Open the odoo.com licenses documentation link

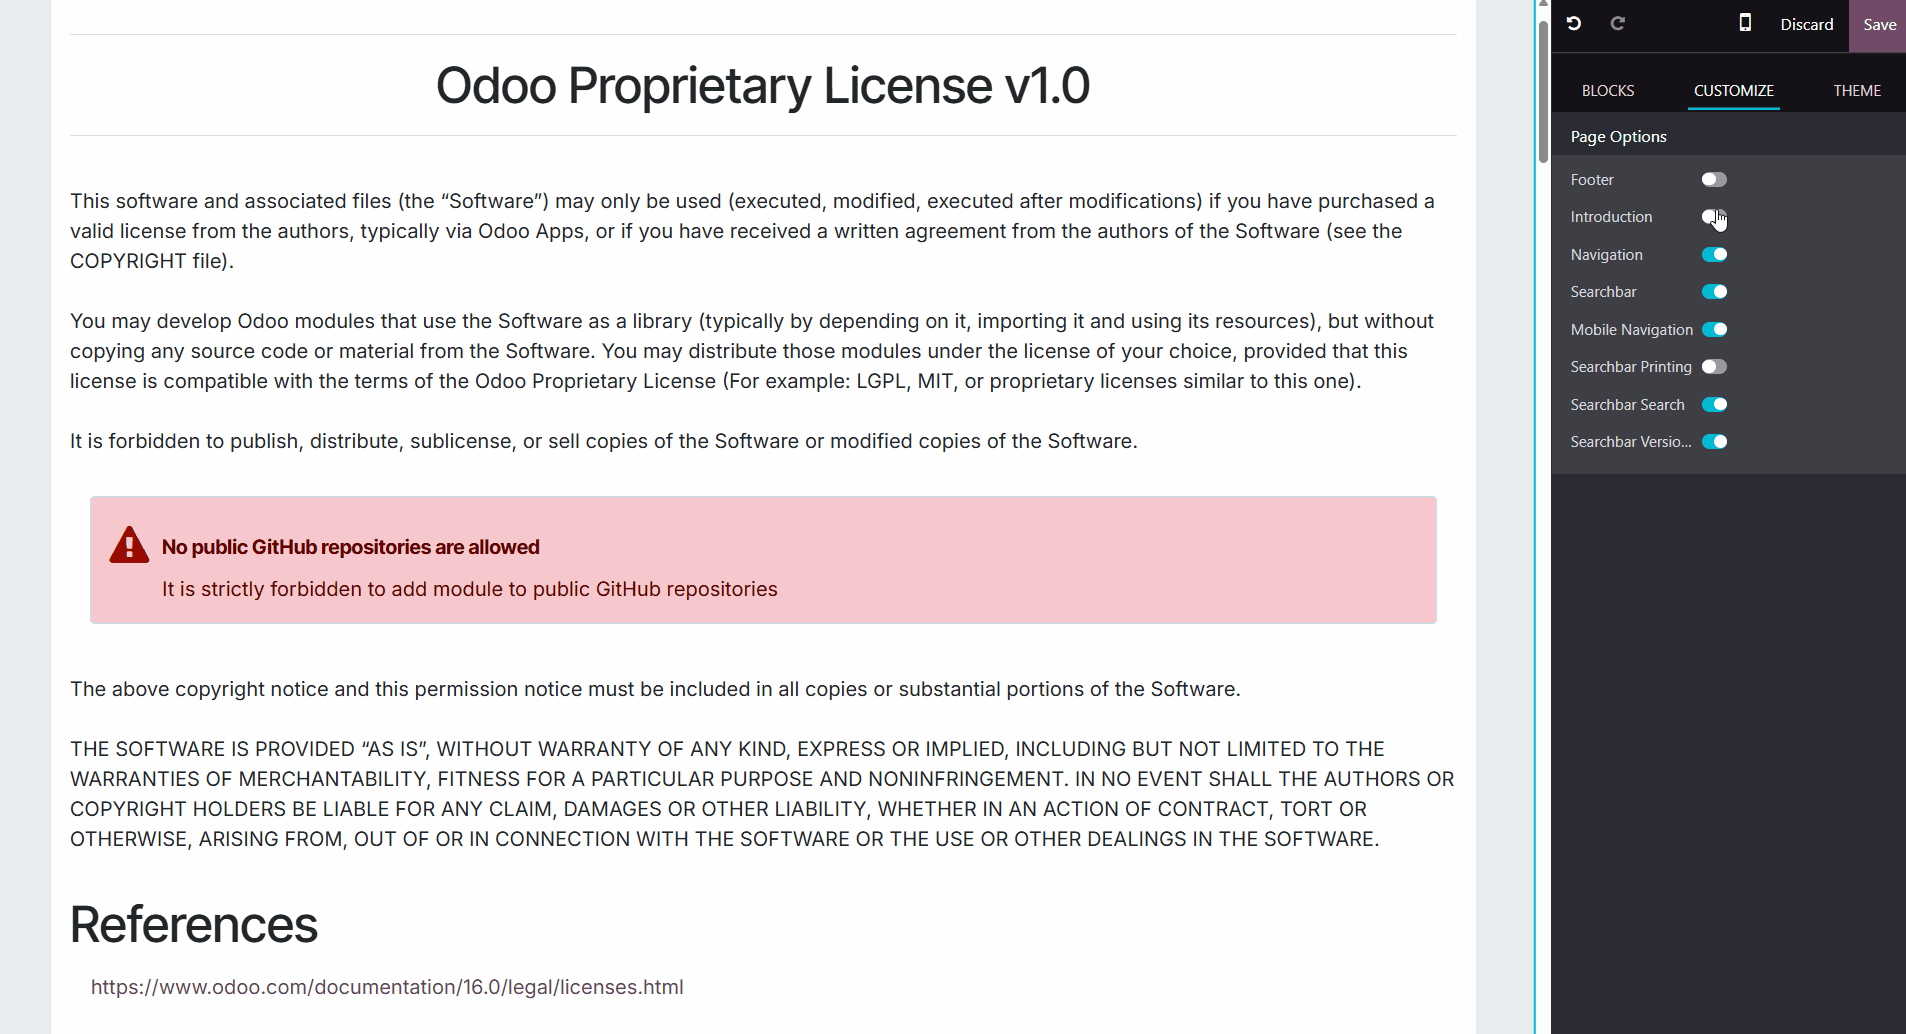(x=387, y=987)
